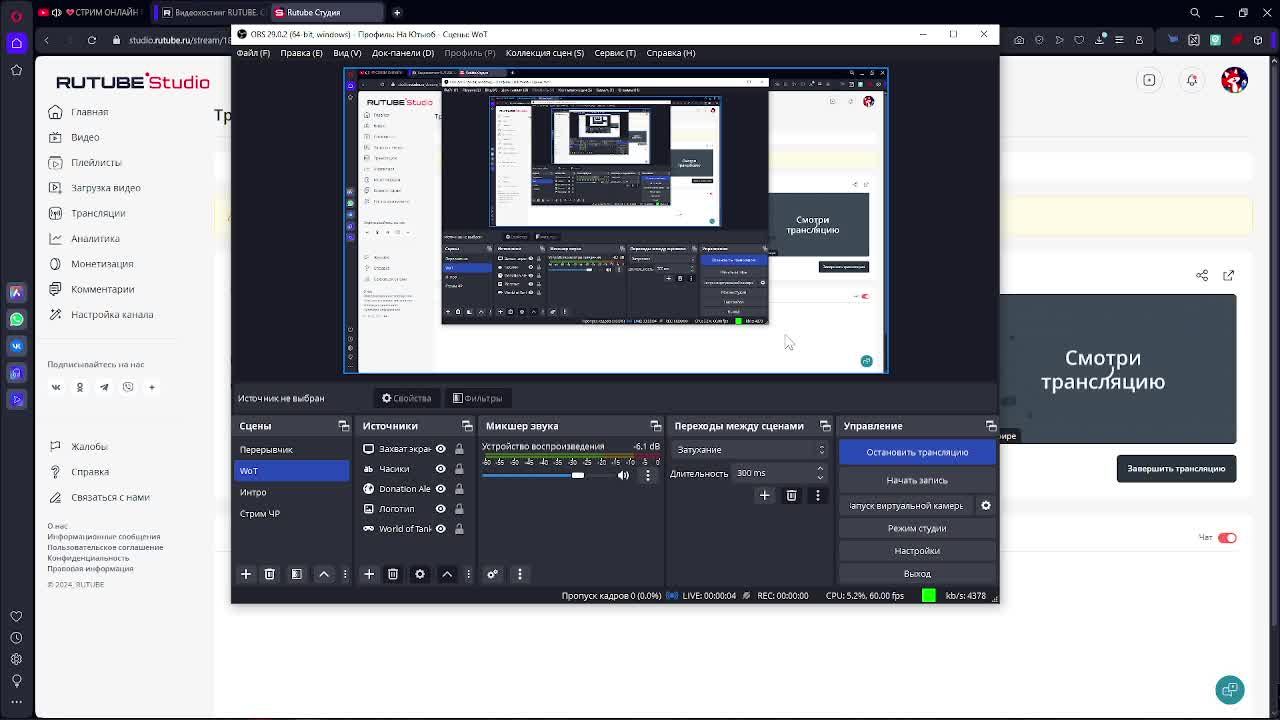
Task: Hide the Захват экрана source
Action: tap(440, 449)
